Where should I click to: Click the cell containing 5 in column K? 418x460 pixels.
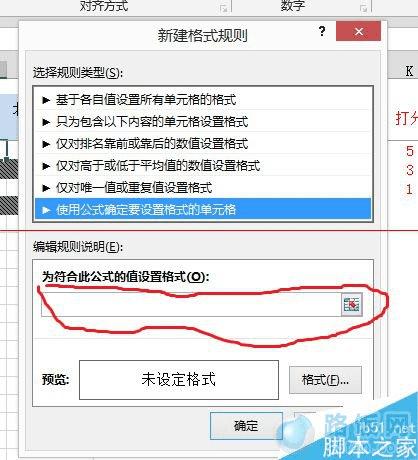coord(409,151)
